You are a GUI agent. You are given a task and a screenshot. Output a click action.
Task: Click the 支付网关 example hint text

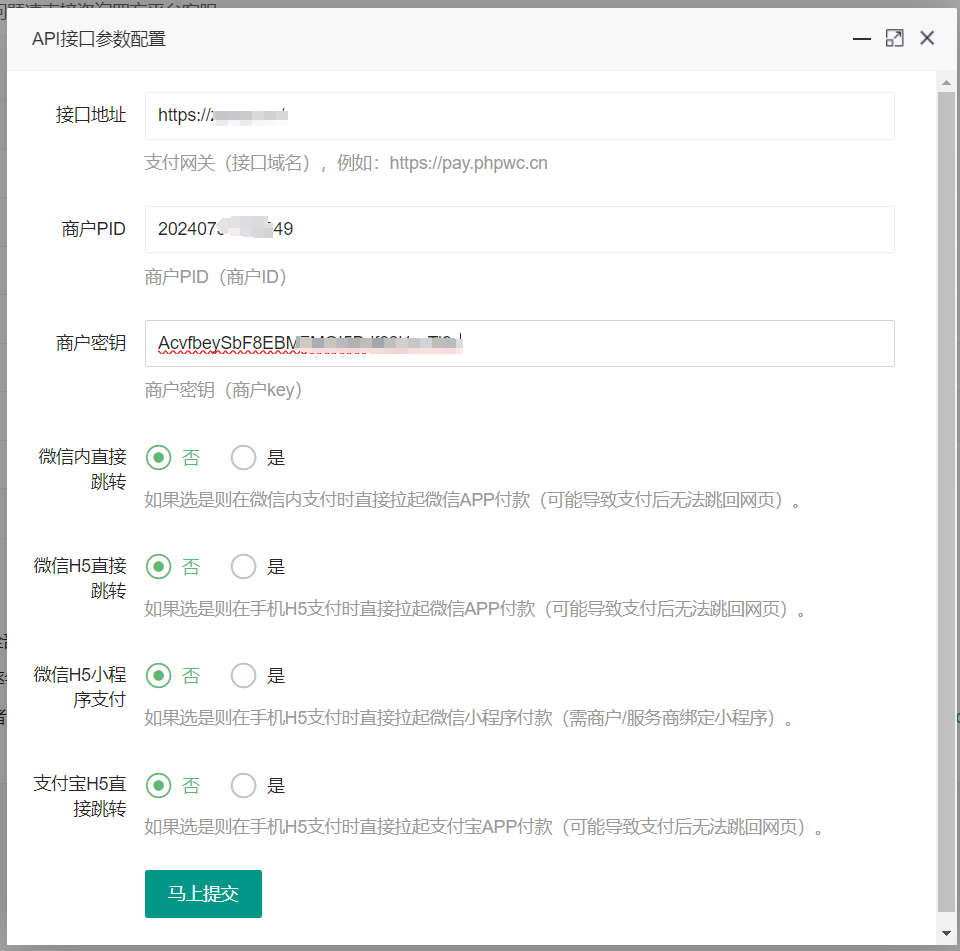click(346, 163)
